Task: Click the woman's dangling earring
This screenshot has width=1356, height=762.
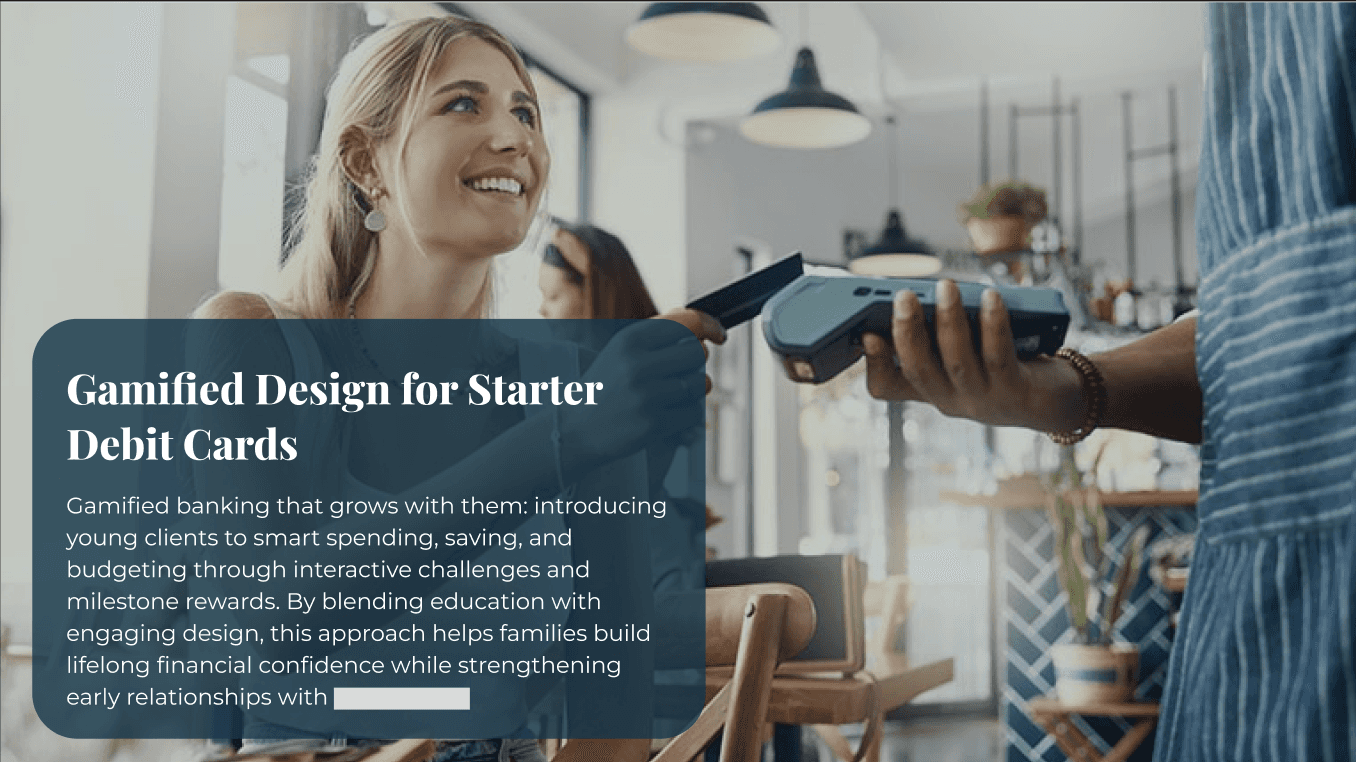Action: tap(375, 212)
